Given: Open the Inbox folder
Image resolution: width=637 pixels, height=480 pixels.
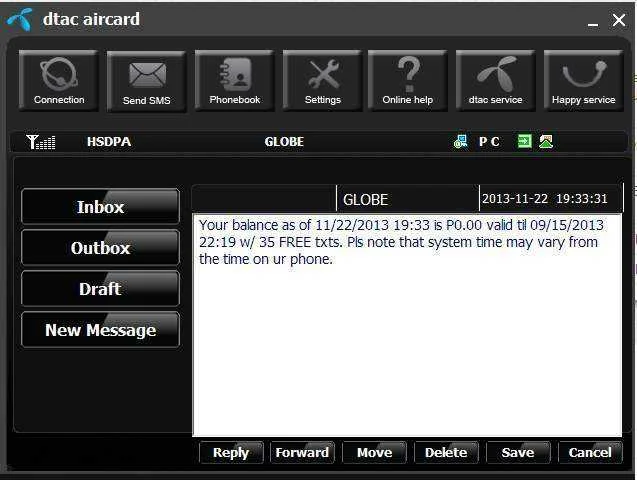Looking at the screenshot, I should [x=100, y=206].
